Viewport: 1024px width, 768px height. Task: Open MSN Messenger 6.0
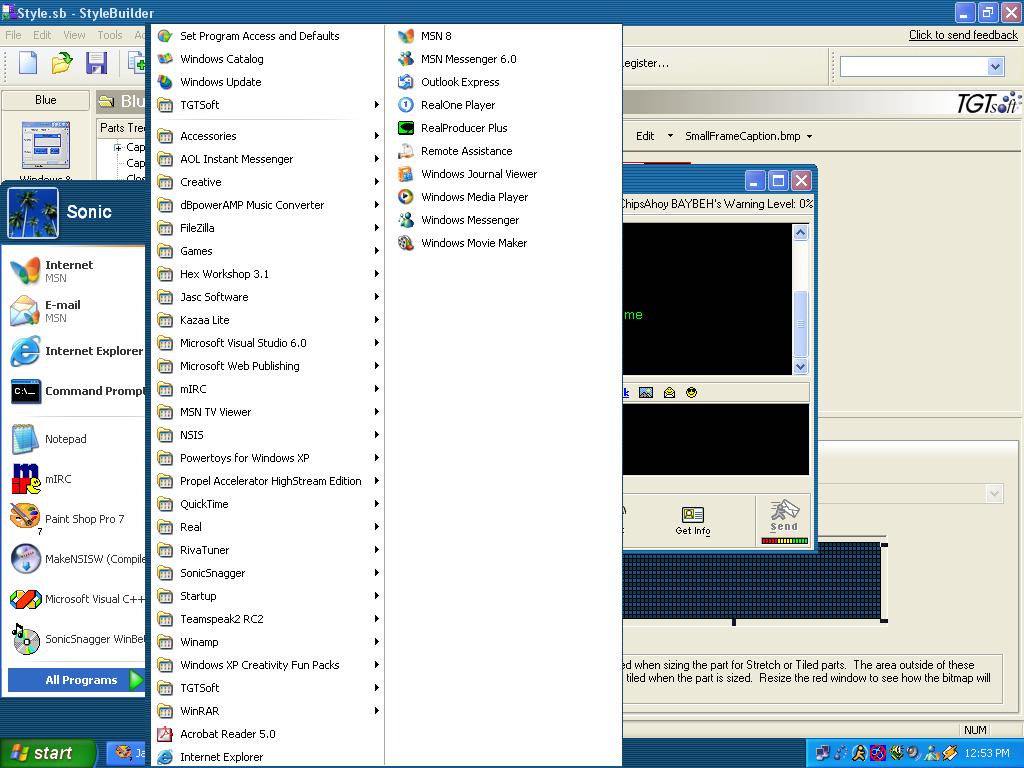point(468,59)
